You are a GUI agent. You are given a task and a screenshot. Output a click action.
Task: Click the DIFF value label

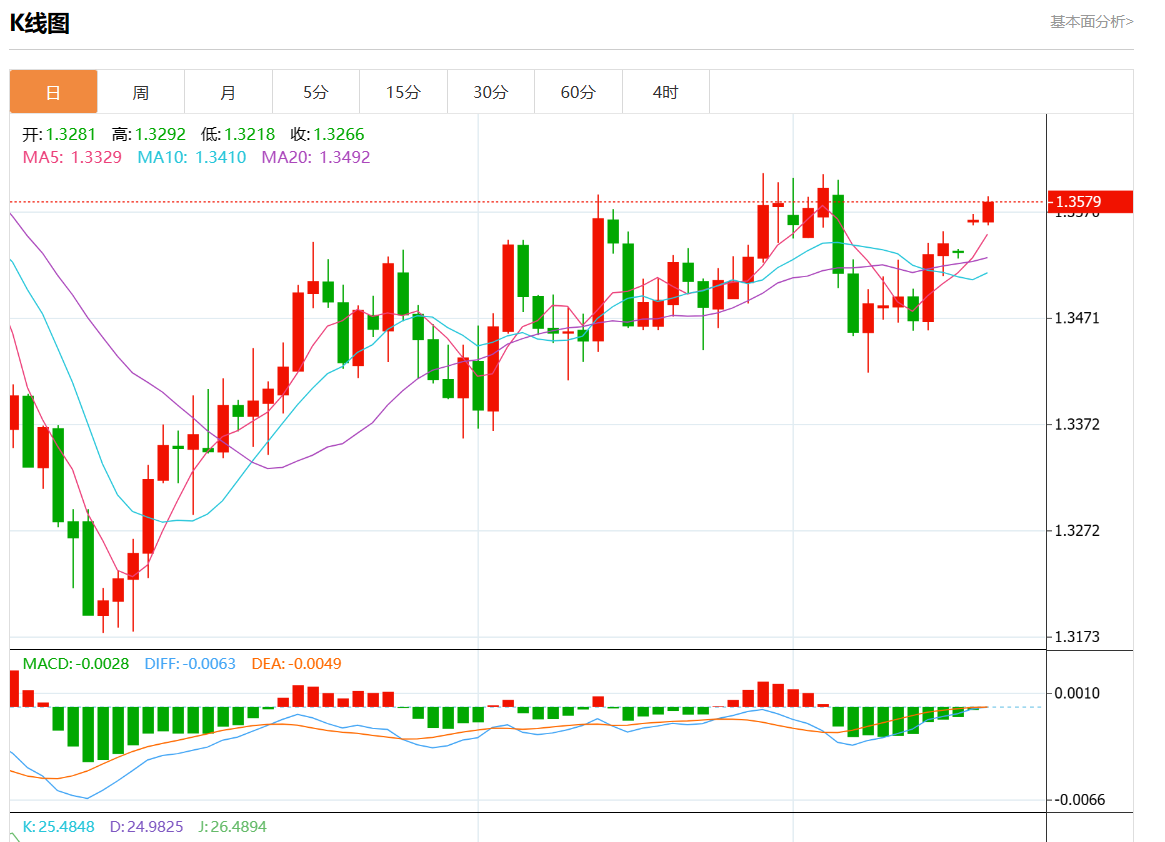tap(190, 663)
